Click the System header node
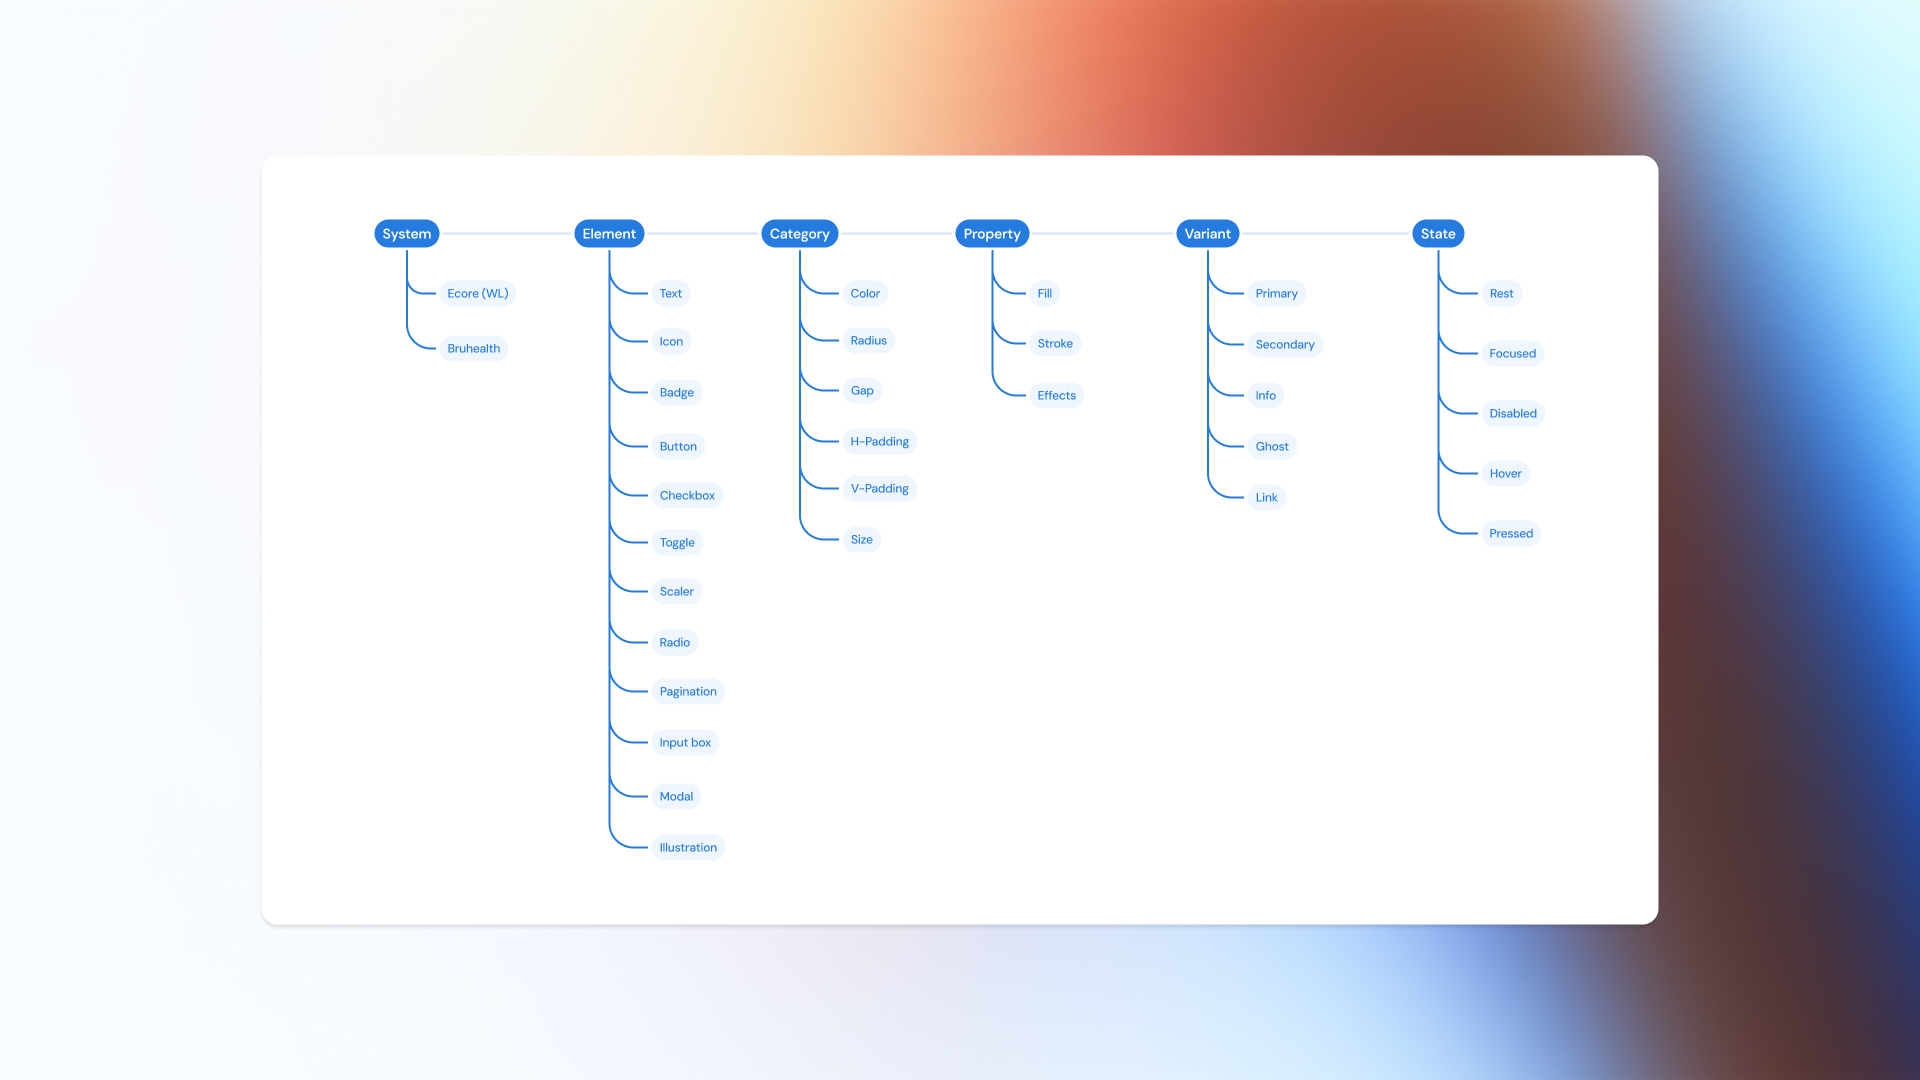The height and width of the screenshot is (1080, 1920). [406, 233]
